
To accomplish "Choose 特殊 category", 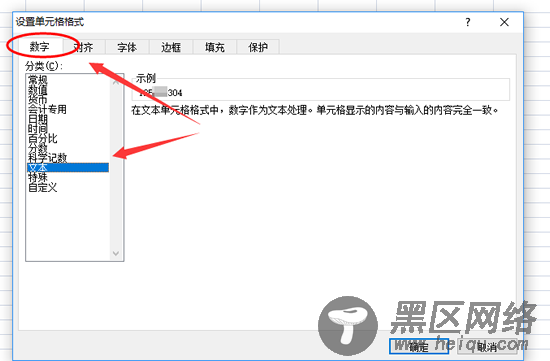I will pos(68,177).
